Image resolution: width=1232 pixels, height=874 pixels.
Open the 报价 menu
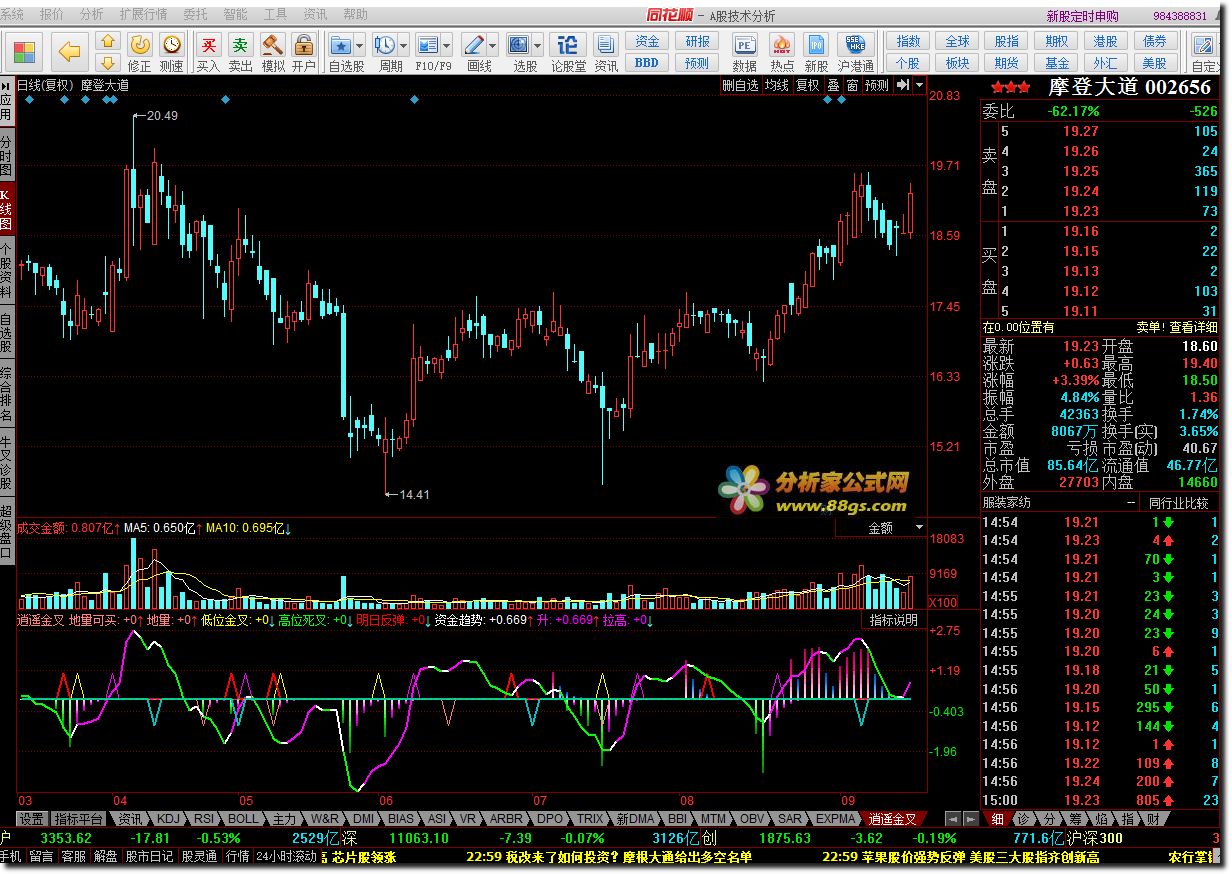pyautogui.click(x=51, y=14)
